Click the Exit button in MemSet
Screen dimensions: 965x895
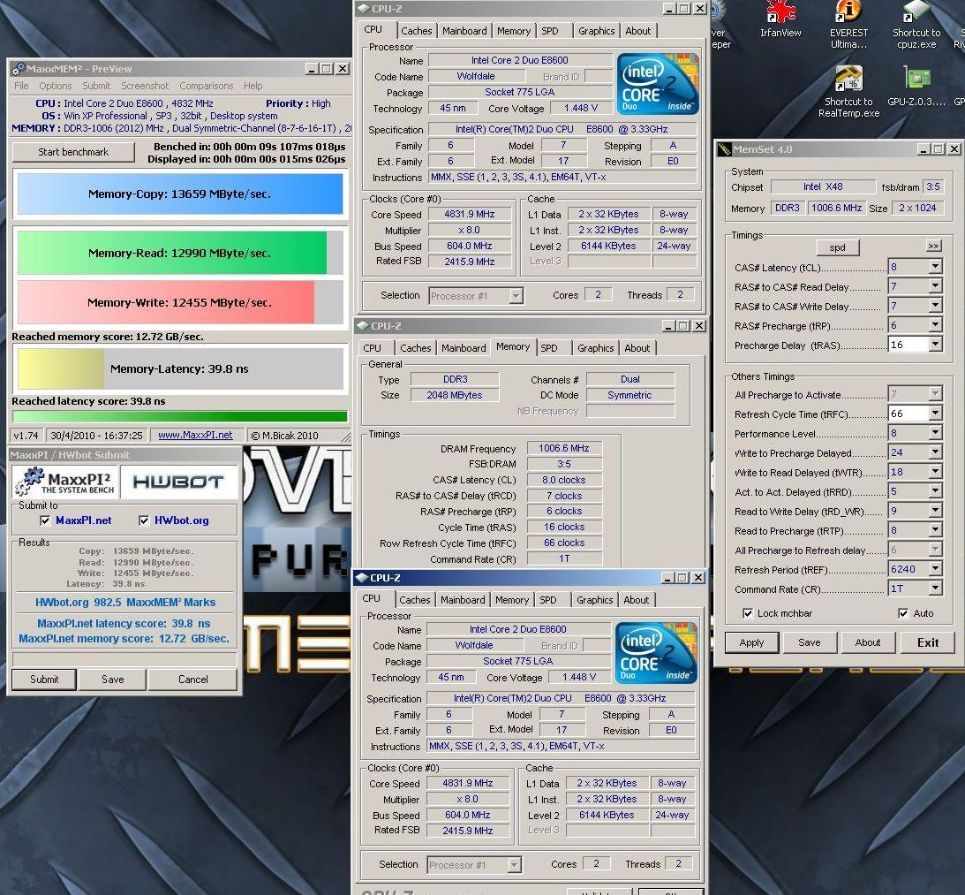[x=927, y=642]
